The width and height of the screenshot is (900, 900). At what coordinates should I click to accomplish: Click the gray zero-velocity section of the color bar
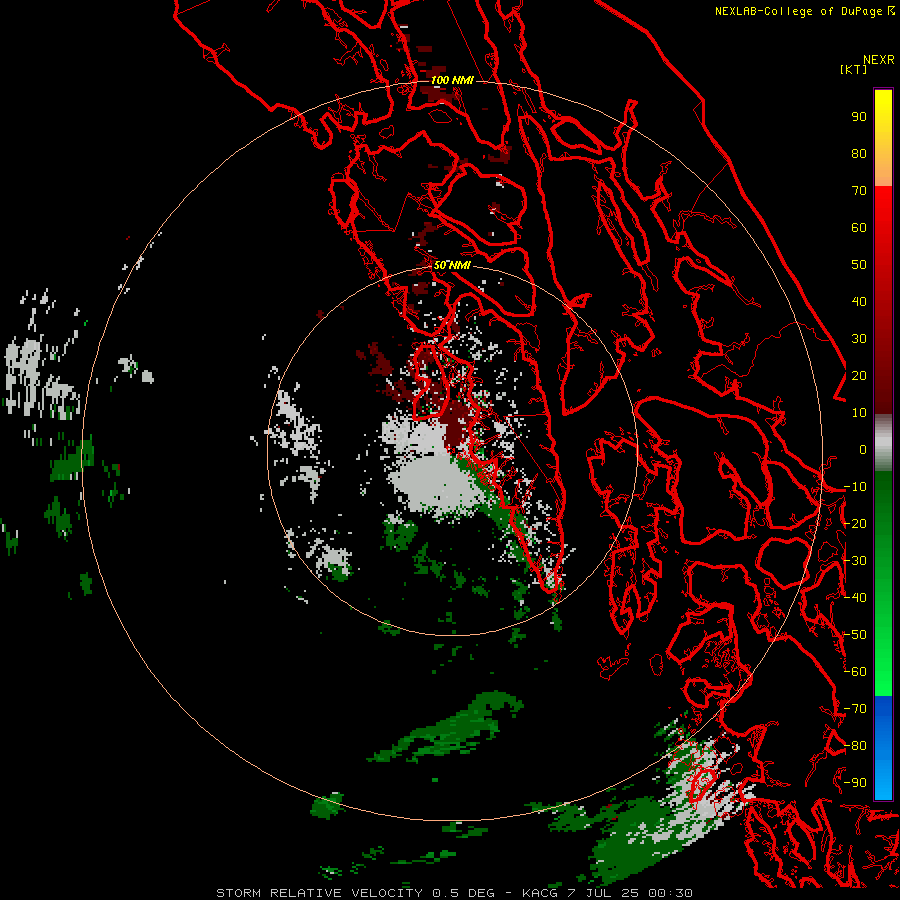[883, 442]
